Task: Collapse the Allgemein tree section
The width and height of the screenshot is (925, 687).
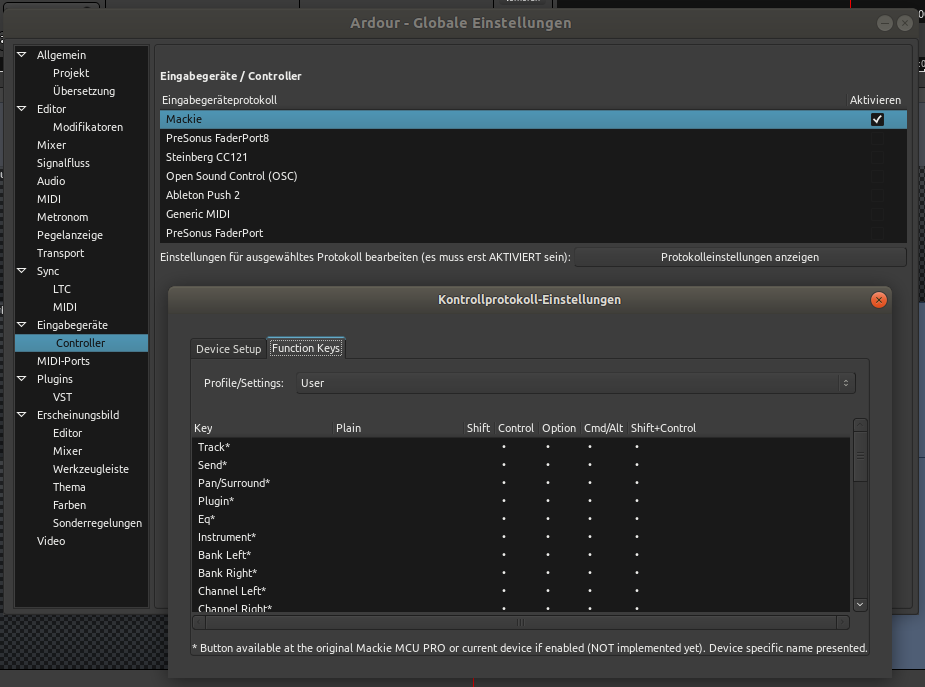Action: click(22, 54)
